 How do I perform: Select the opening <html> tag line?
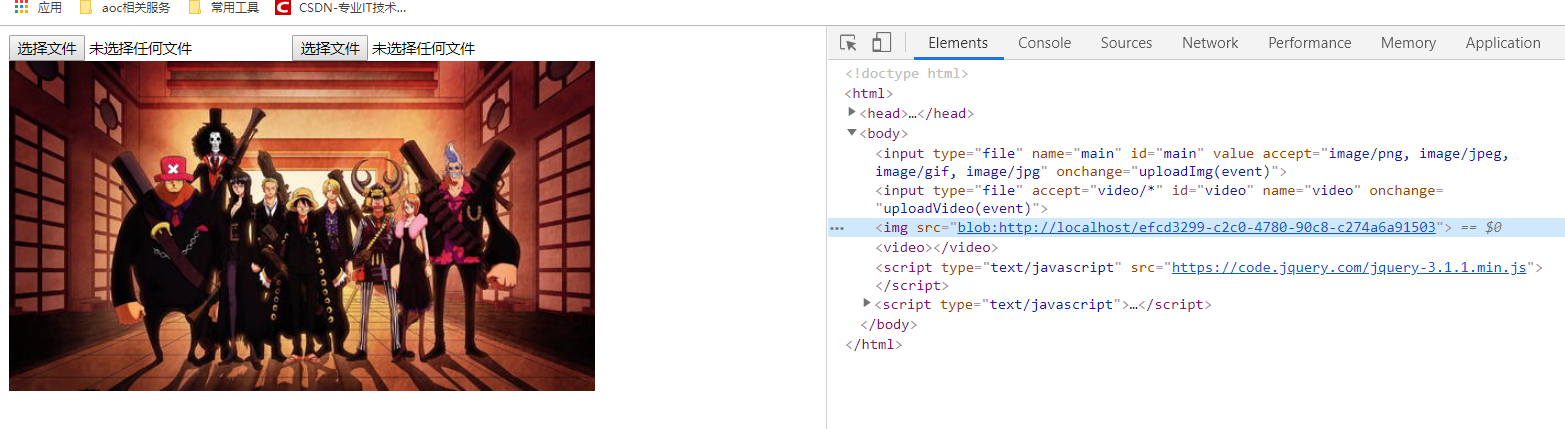869,93
